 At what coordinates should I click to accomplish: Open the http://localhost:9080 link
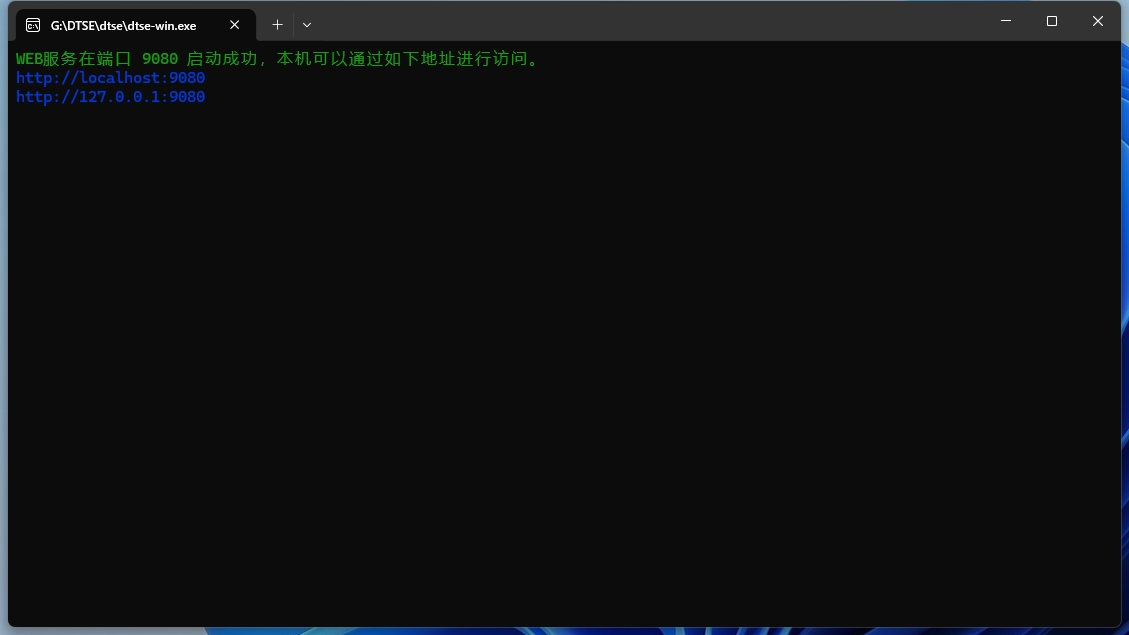[x=110, y=78]
